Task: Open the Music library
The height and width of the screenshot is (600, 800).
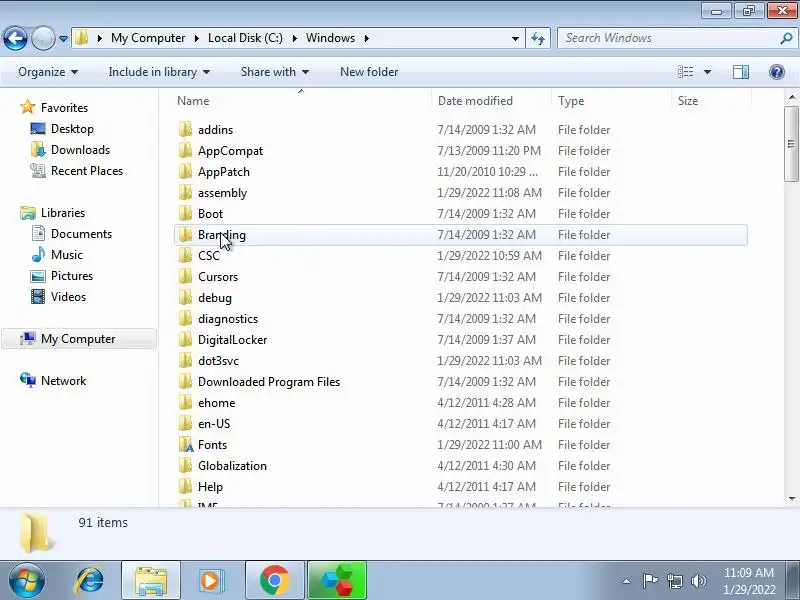Action: 66,255
